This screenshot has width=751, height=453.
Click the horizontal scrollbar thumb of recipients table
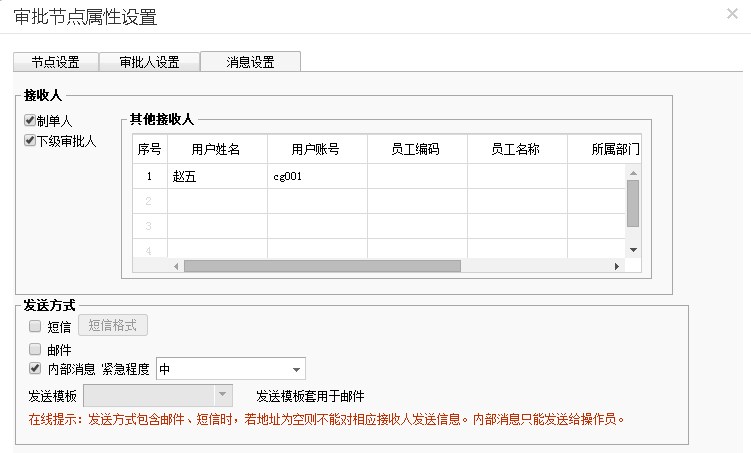[x=320, y=267]
